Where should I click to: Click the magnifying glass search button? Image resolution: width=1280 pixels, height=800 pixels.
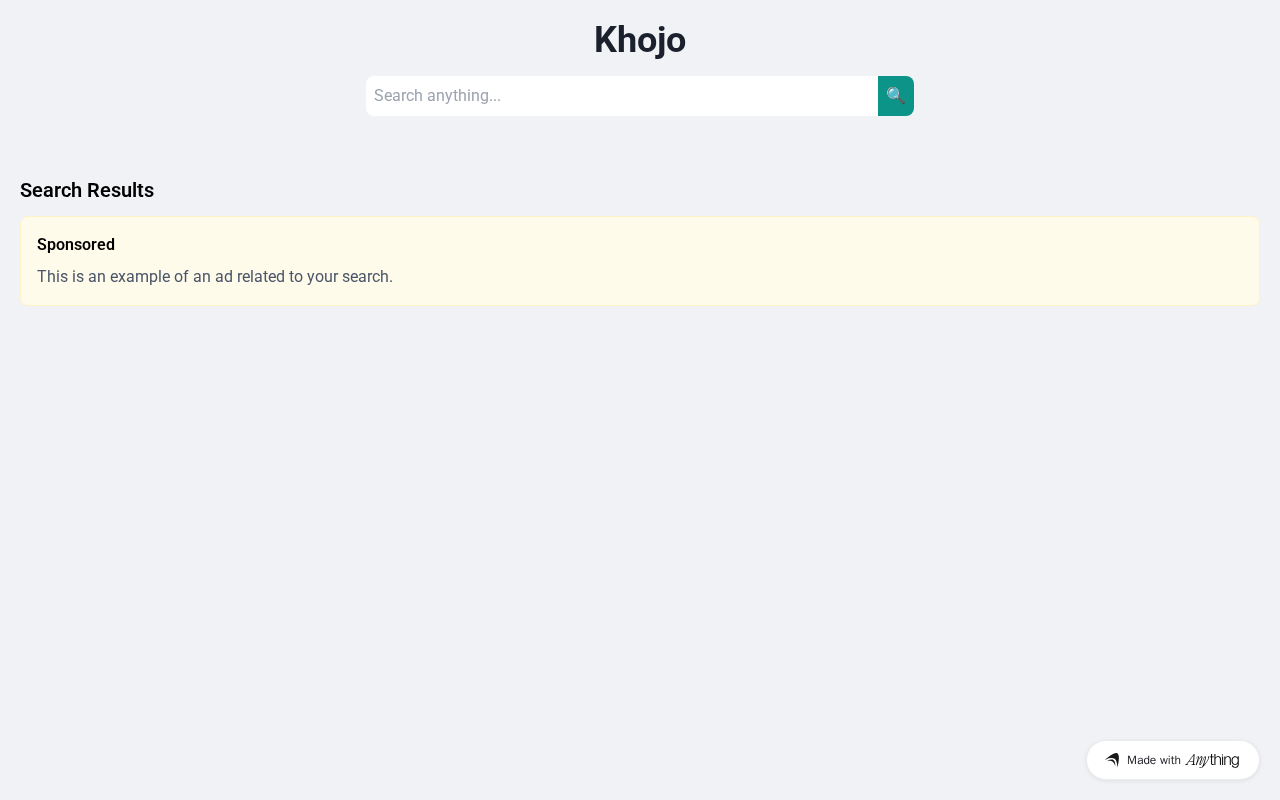pos(895,96)
